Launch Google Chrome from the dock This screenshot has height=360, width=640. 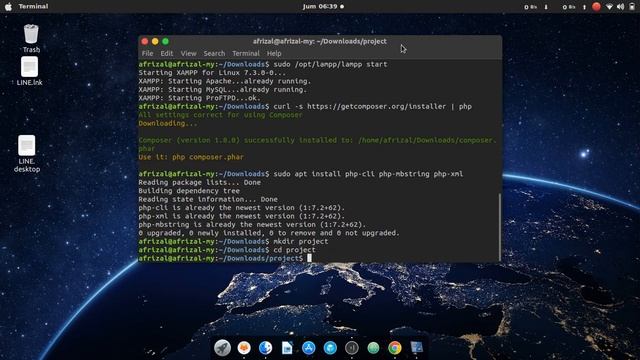pyautogui.click(x=395, y=348)
